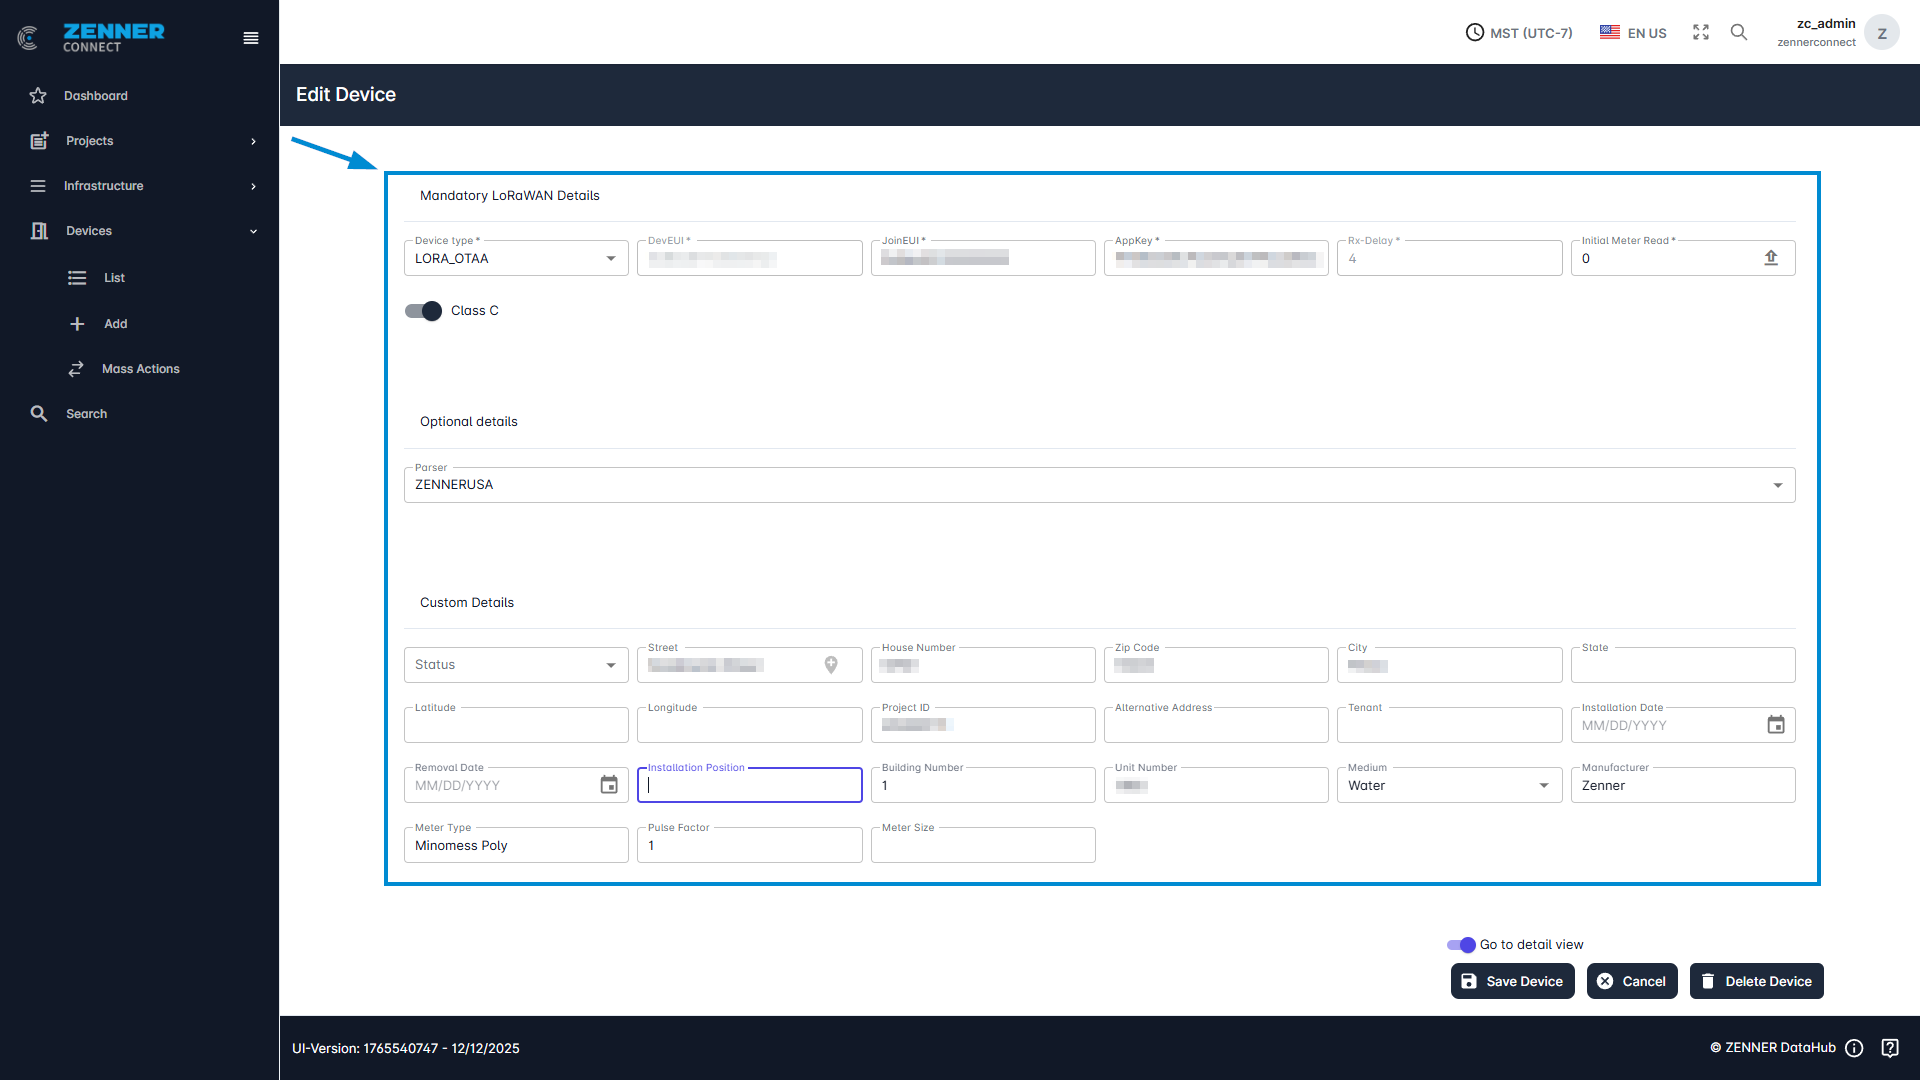Click the info icon in footer
1920x1080 pixels.
(x=1854, y=1048)
